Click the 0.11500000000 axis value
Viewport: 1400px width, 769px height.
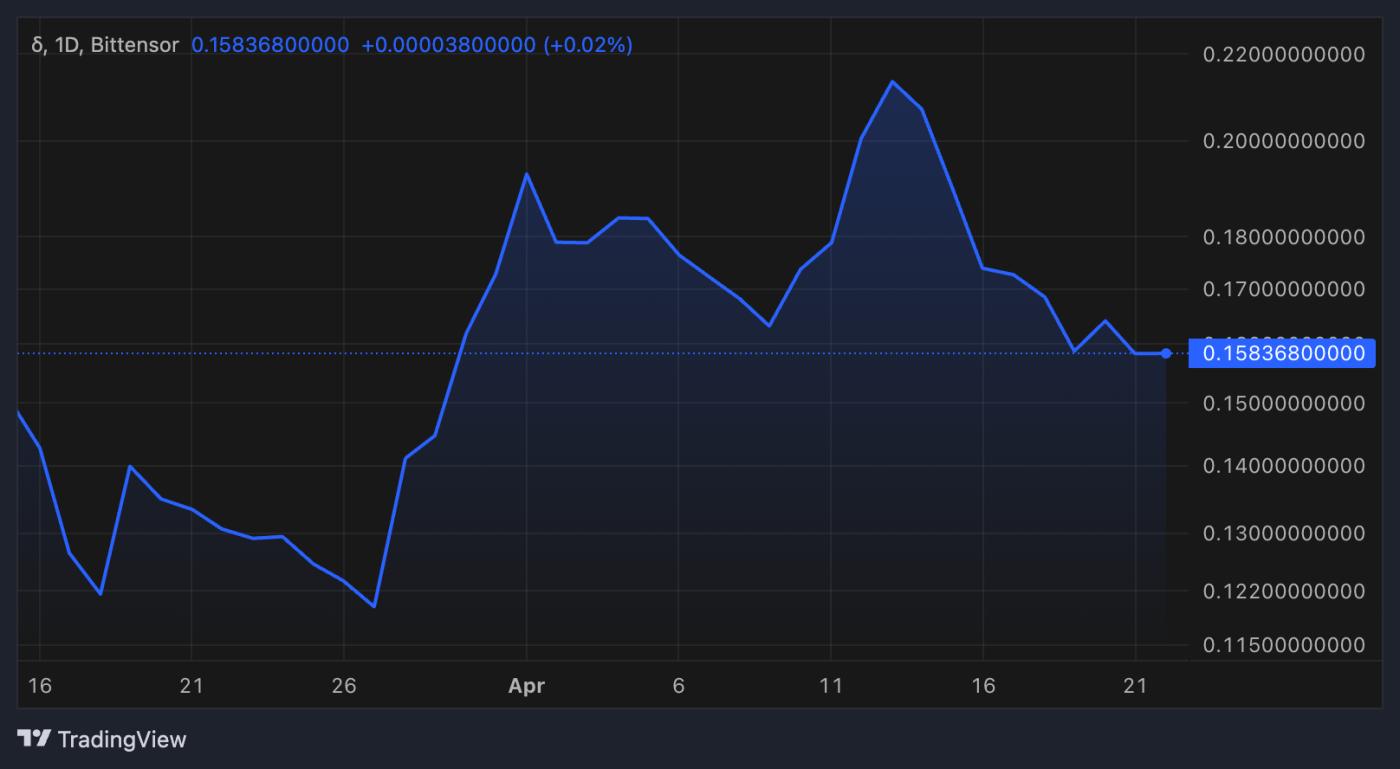(1285, 645)
